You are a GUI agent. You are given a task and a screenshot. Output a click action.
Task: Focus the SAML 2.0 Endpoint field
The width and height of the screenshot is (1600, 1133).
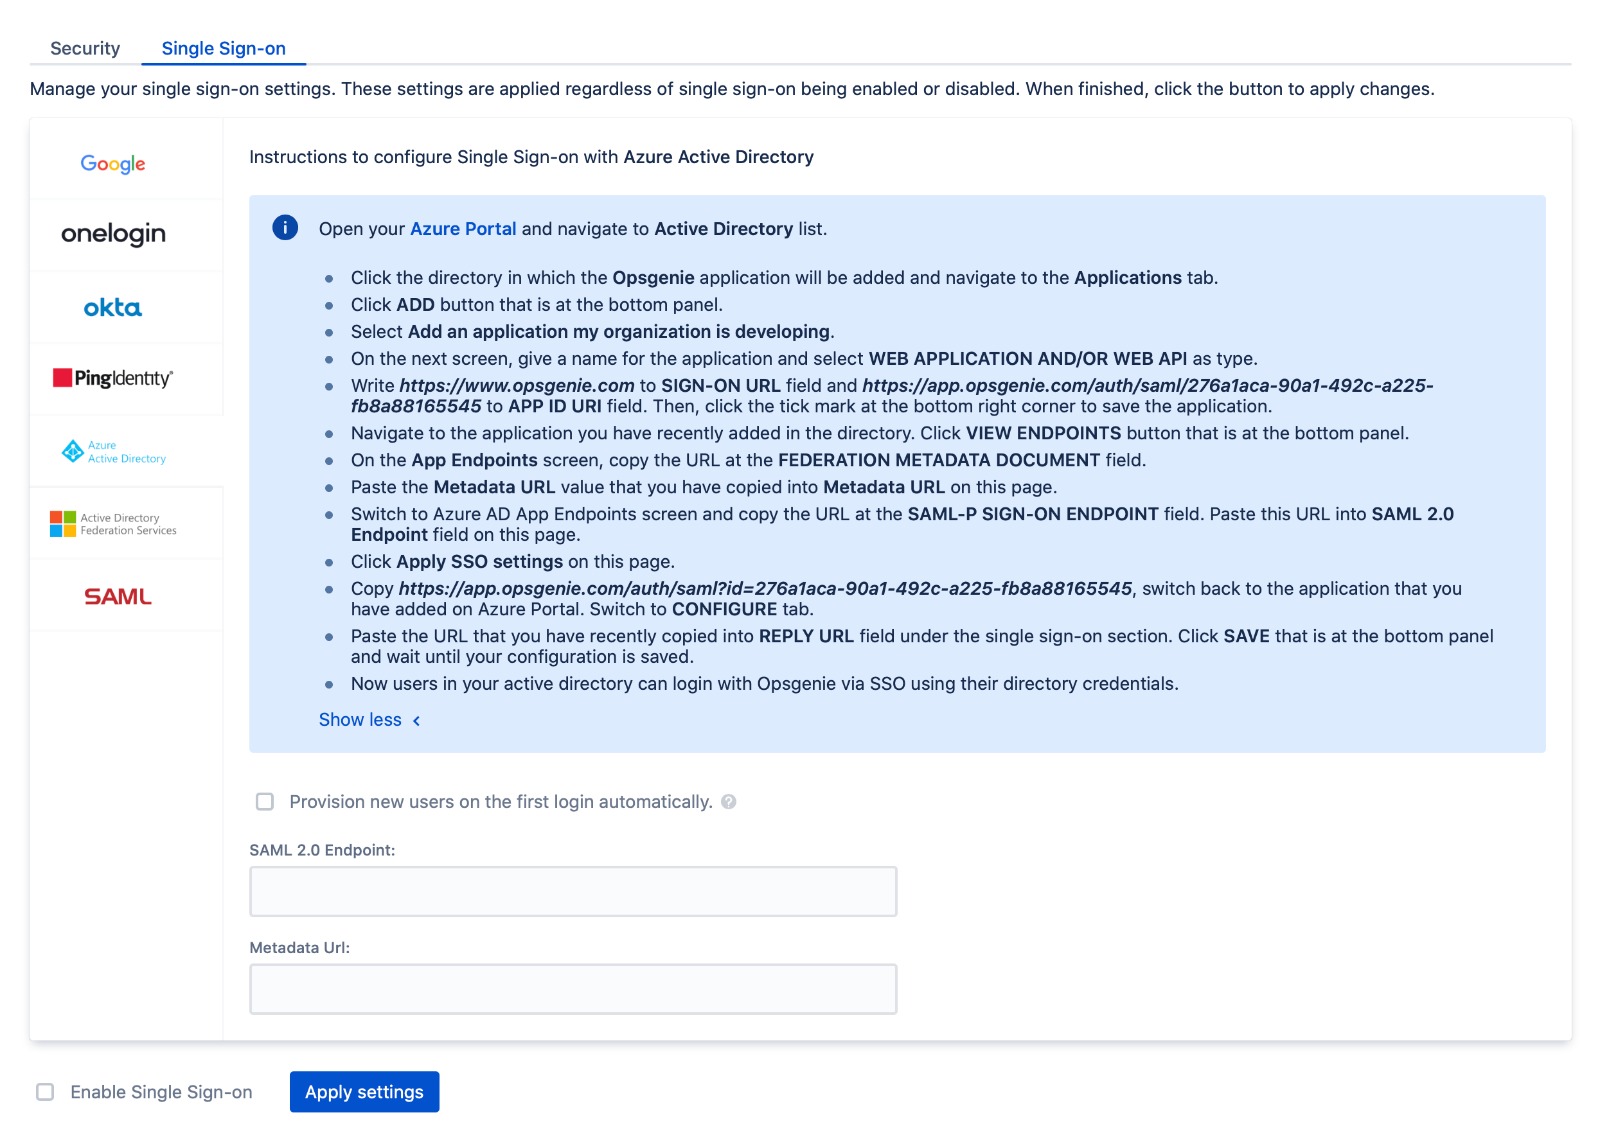tap(573, 891)
